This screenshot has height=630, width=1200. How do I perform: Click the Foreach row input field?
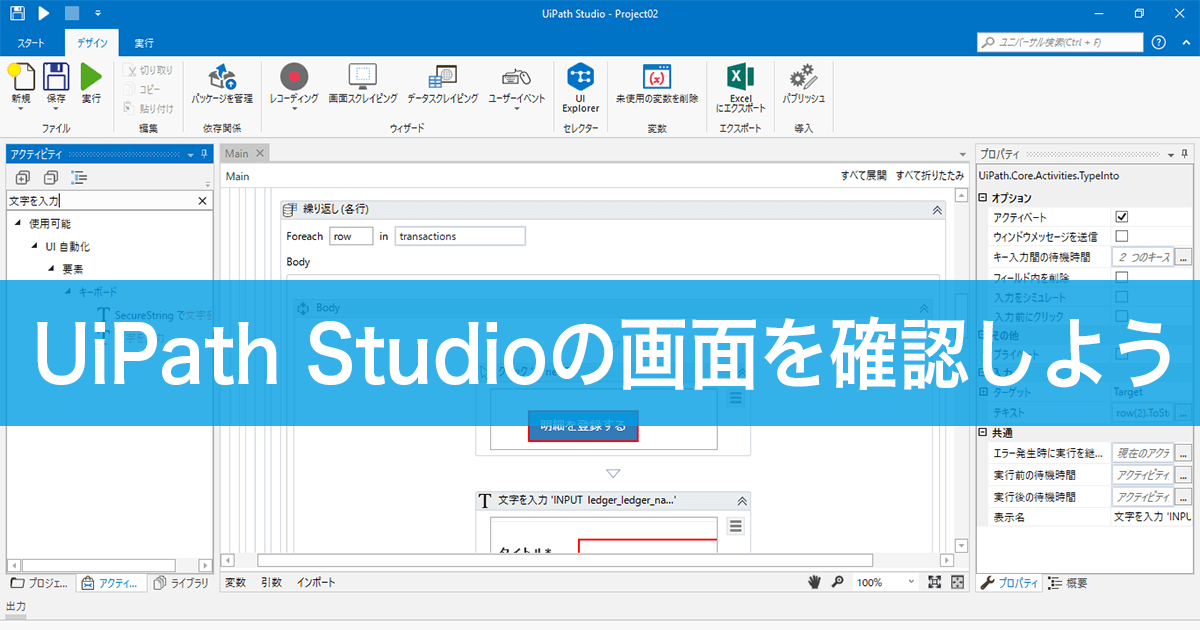click(x=351, y=236)
